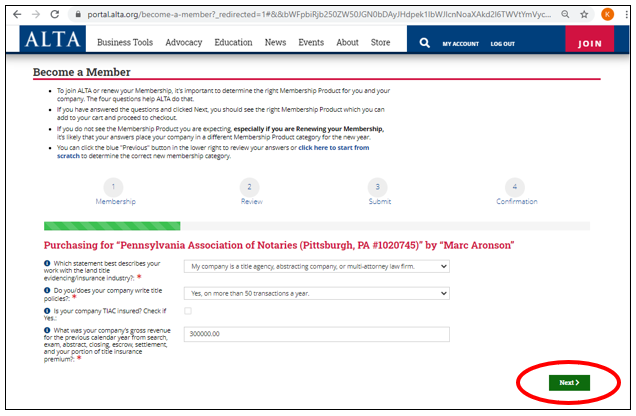Viewport: 636px width, 416px height.
Task: Open the orange K profile avatar
Action: point(607,15)
